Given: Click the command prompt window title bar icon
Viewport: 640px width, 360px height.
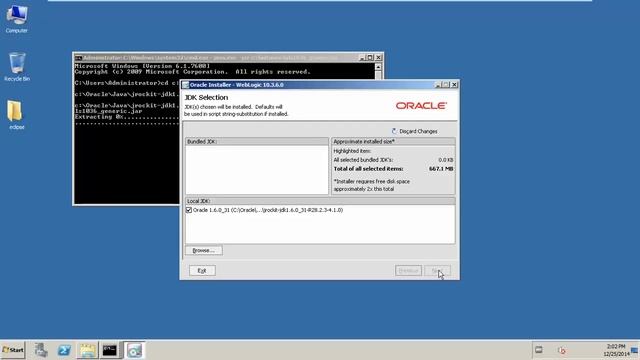Looking at the screenshot, I should [x=78, y=58].
